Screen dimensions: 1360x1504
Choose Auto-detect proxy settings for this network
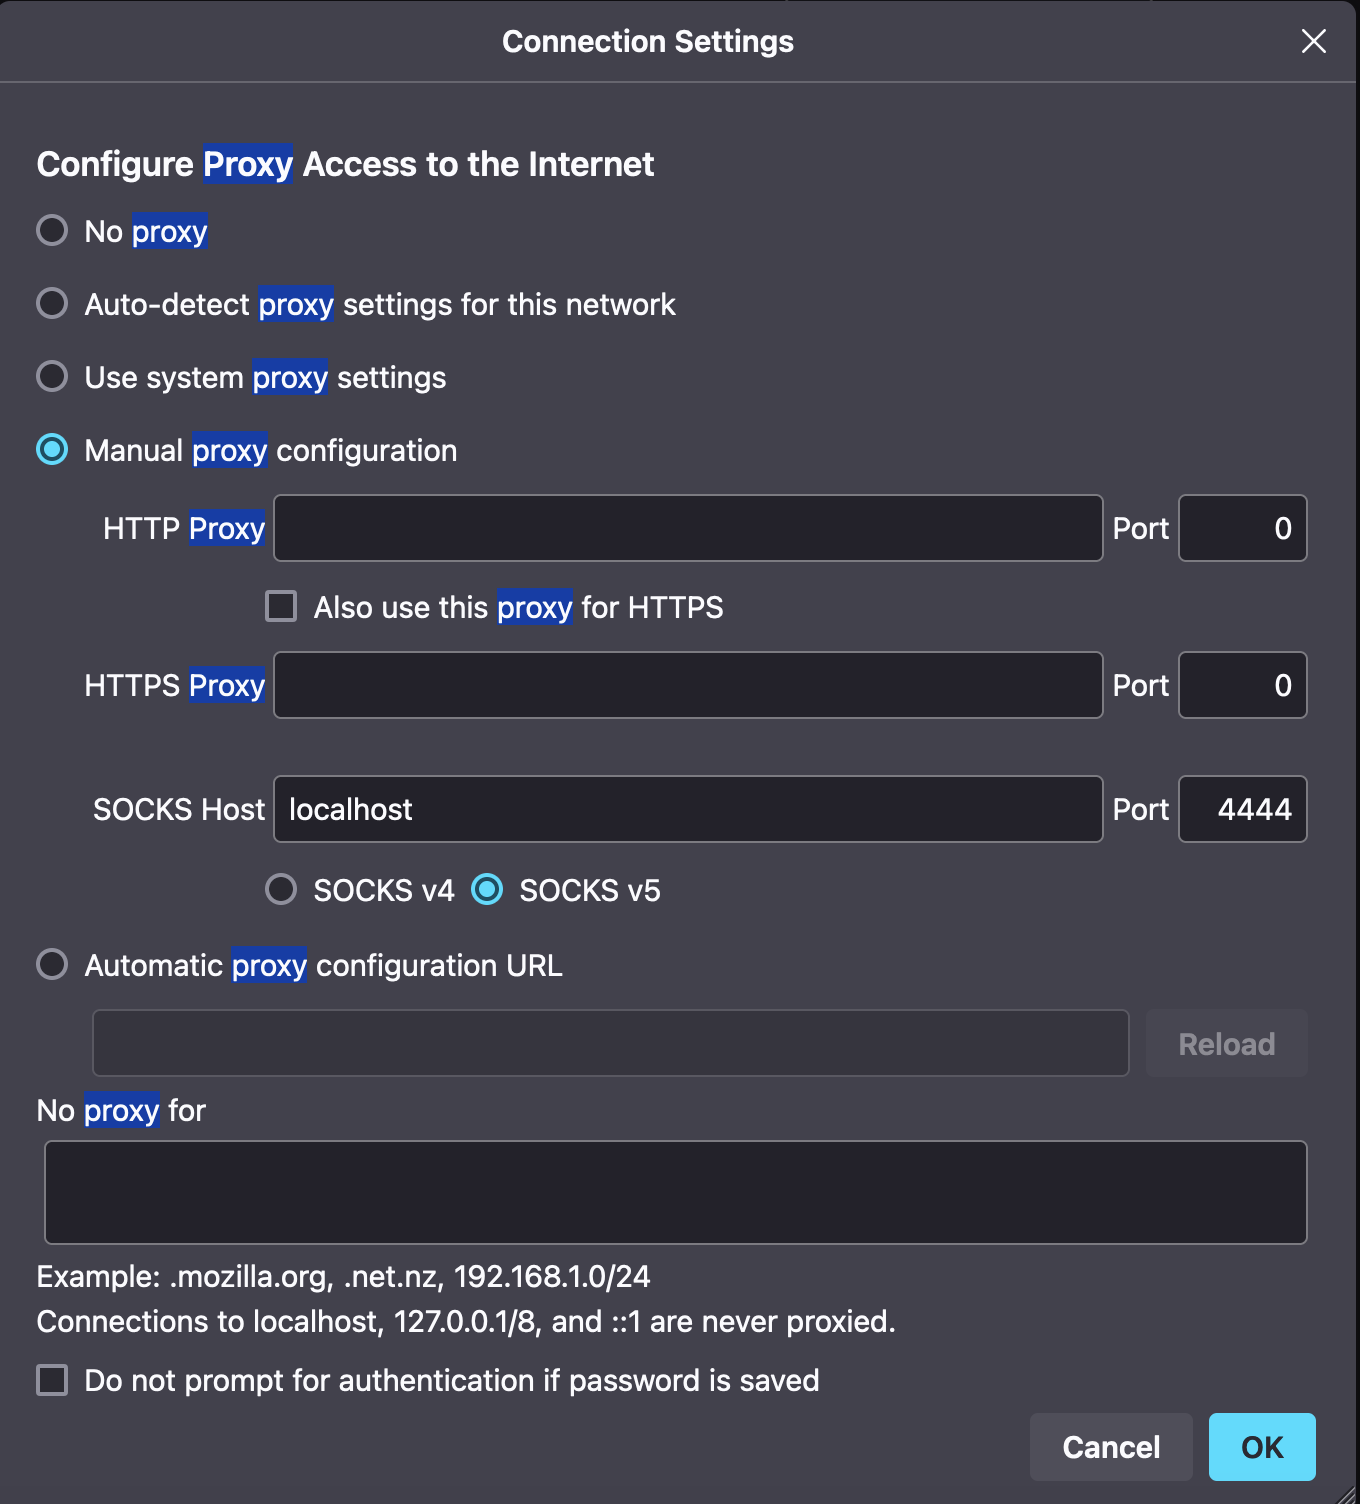(52, 304)
